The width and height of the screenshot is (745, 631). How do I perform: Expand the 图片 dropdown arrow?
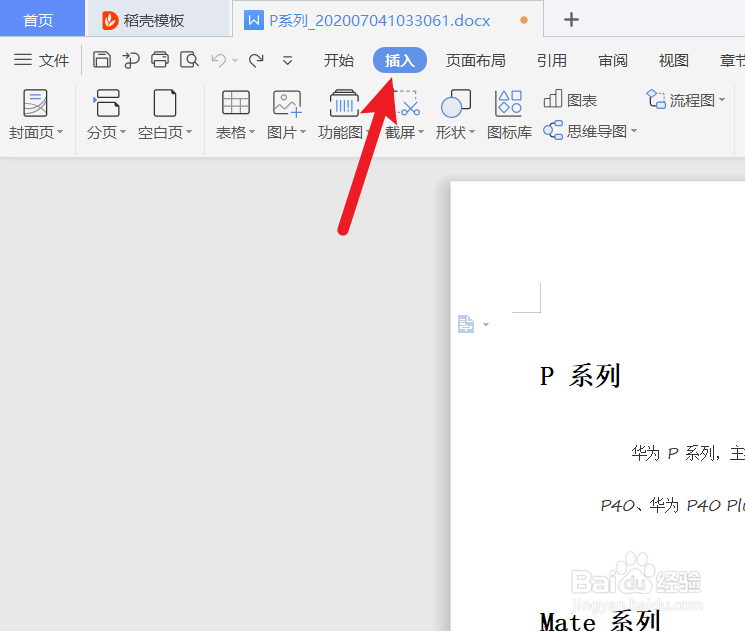tap(303, 132)
